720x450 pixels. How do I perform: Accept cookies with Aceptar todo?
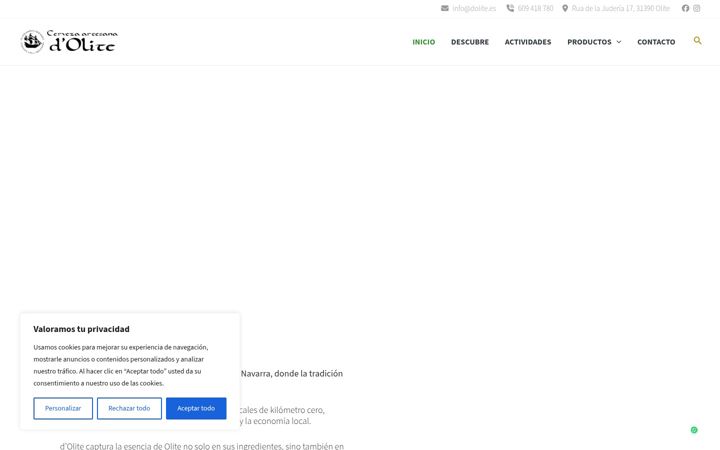tap(196, 408)
